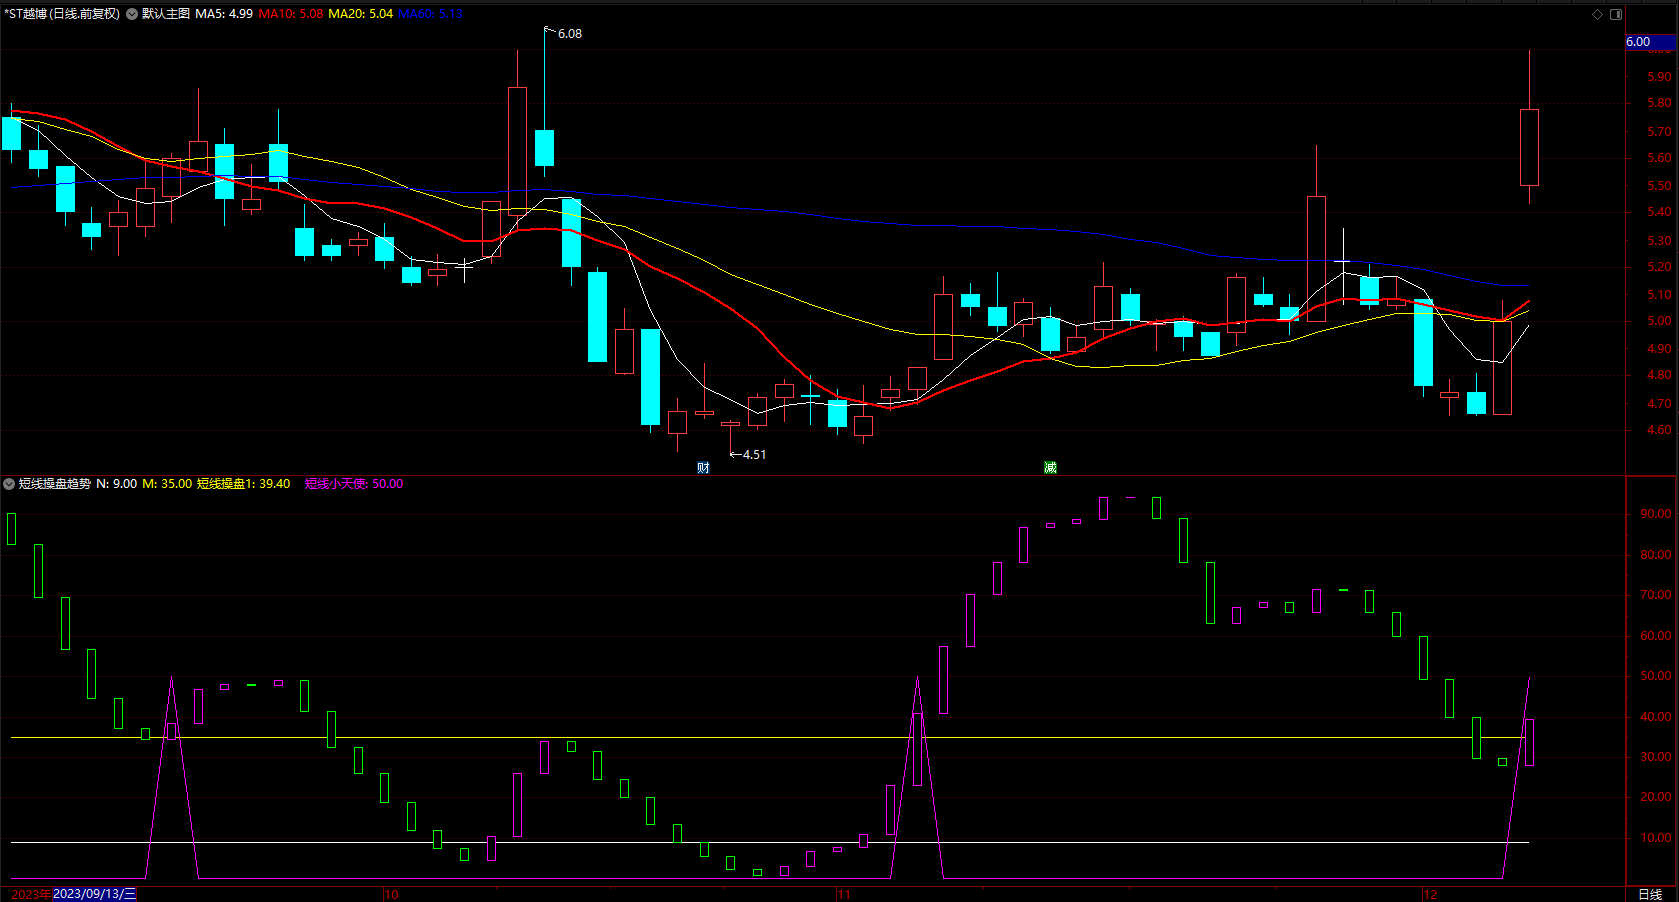
Task: Click the 默认主图 indicator label
Action: coord(166,14)
